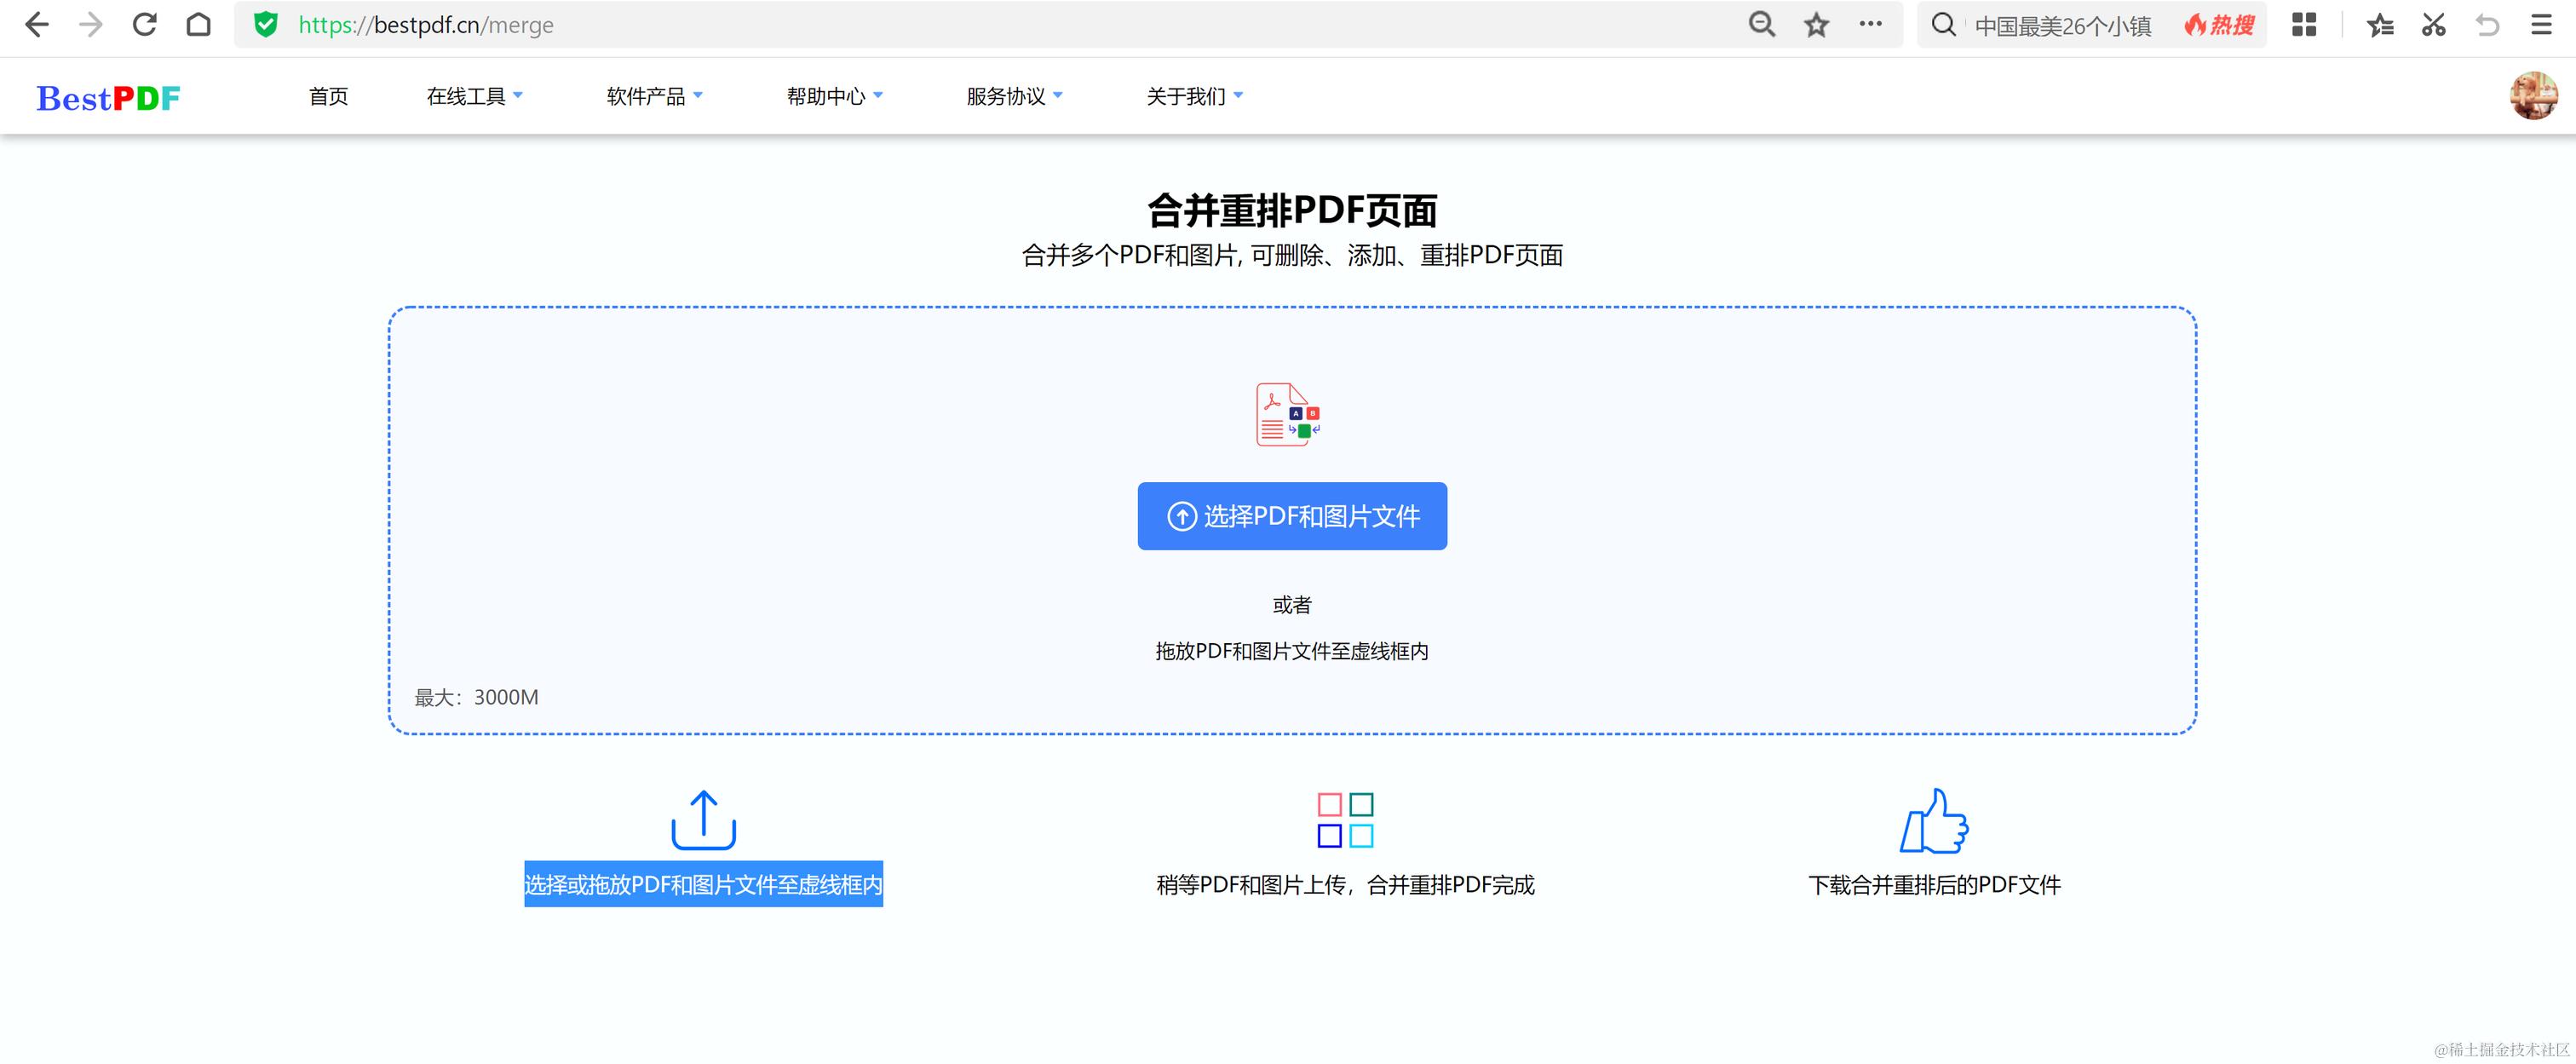The height and width of the screenshot is (1064, 2576).
Task: Click the user avatar picture
Action: (x=2533, y=96)
